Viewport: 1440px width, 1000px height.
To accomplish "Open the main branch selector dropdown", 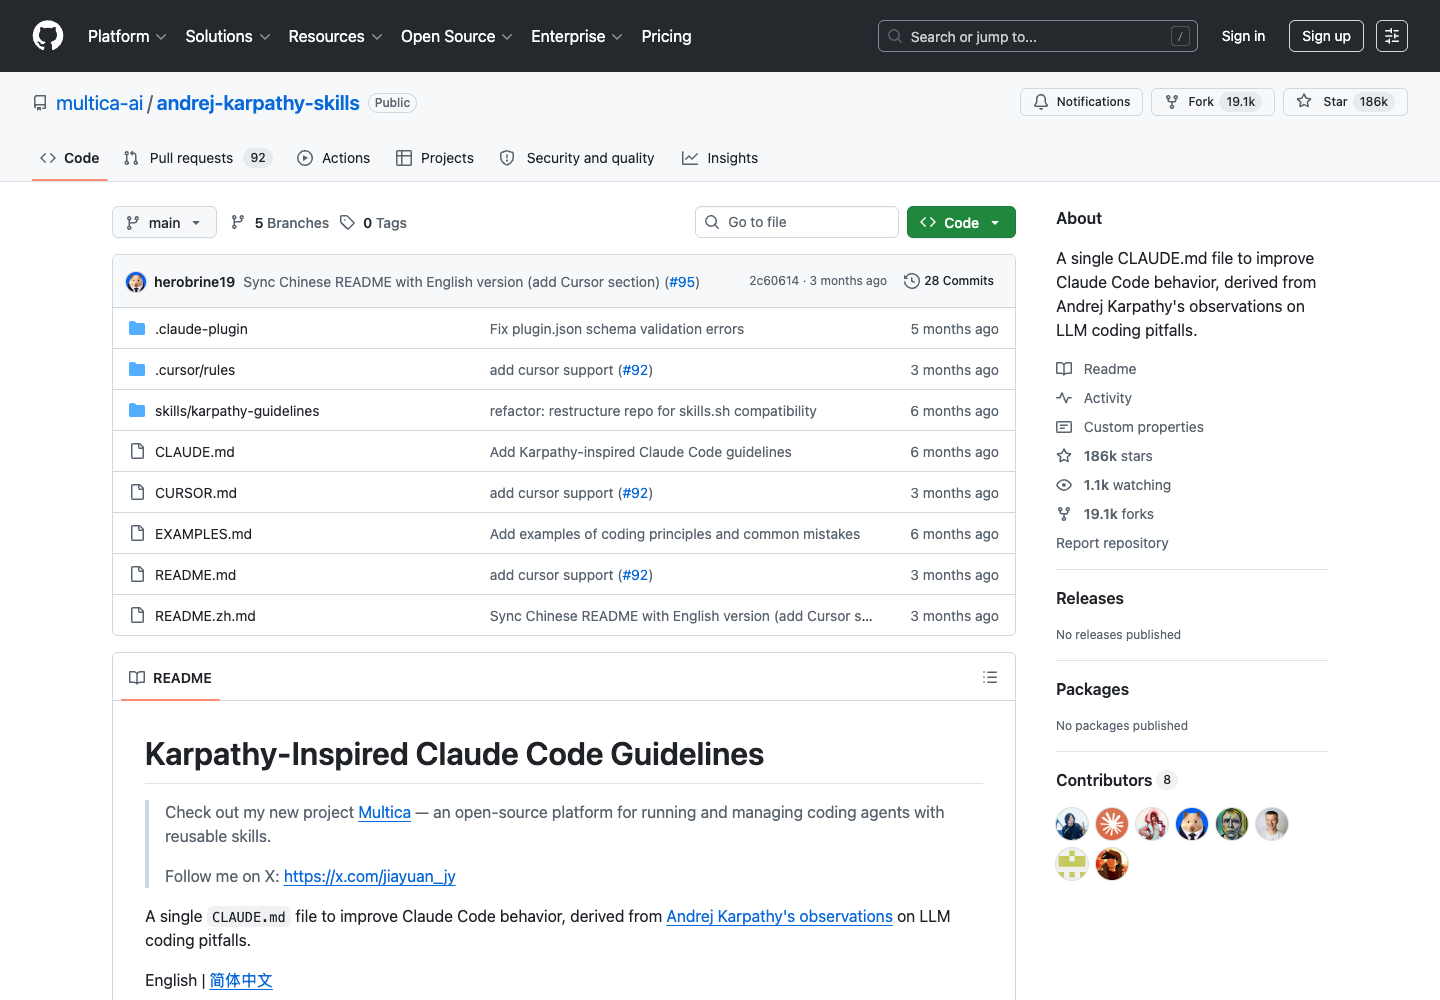I will pyautogui.click(x=164, y=222).
